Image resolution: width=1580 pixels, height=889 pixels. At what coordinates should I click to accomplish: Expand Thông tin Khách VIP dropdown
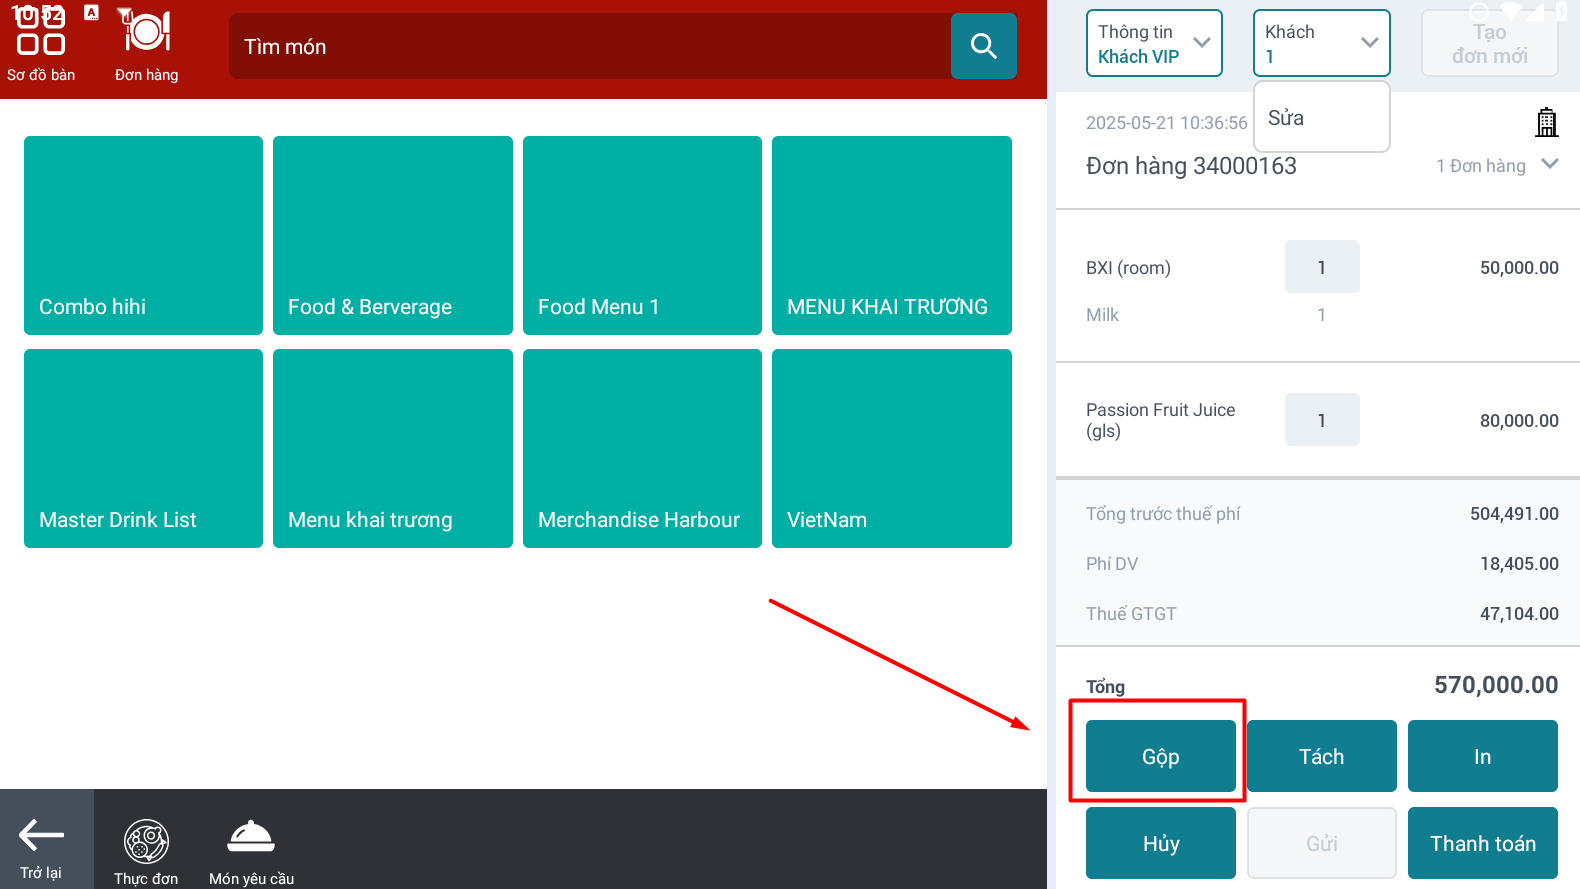click(1154, 43)
